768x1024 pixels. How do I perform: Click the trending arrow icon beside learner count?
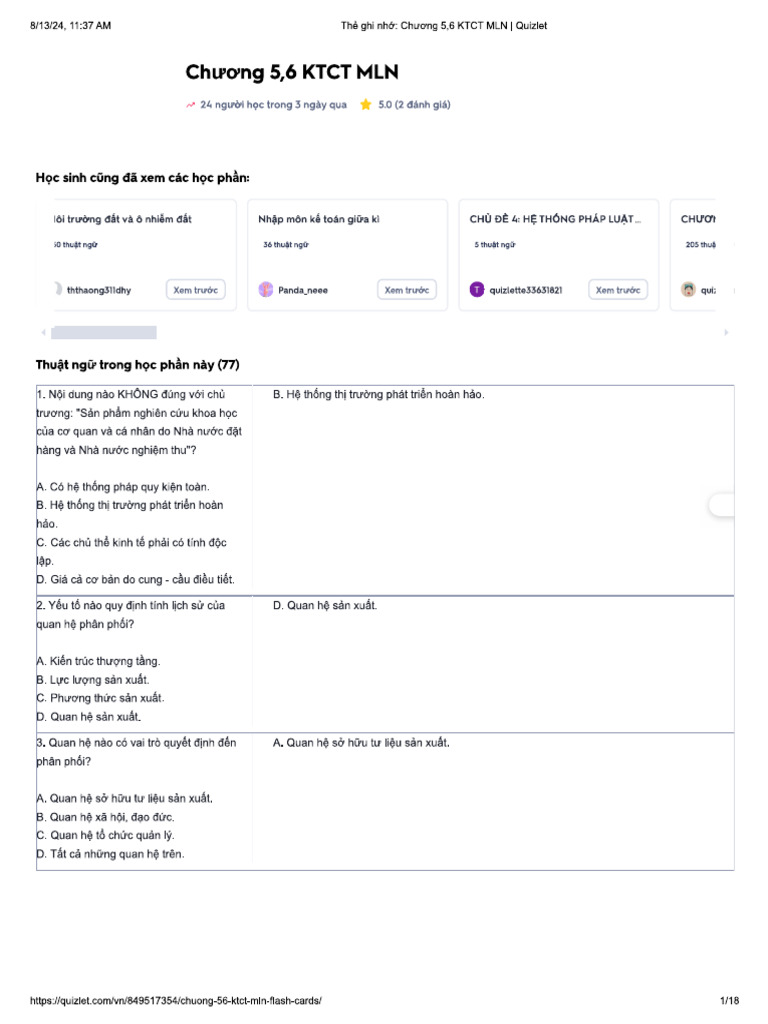[191, 104]
